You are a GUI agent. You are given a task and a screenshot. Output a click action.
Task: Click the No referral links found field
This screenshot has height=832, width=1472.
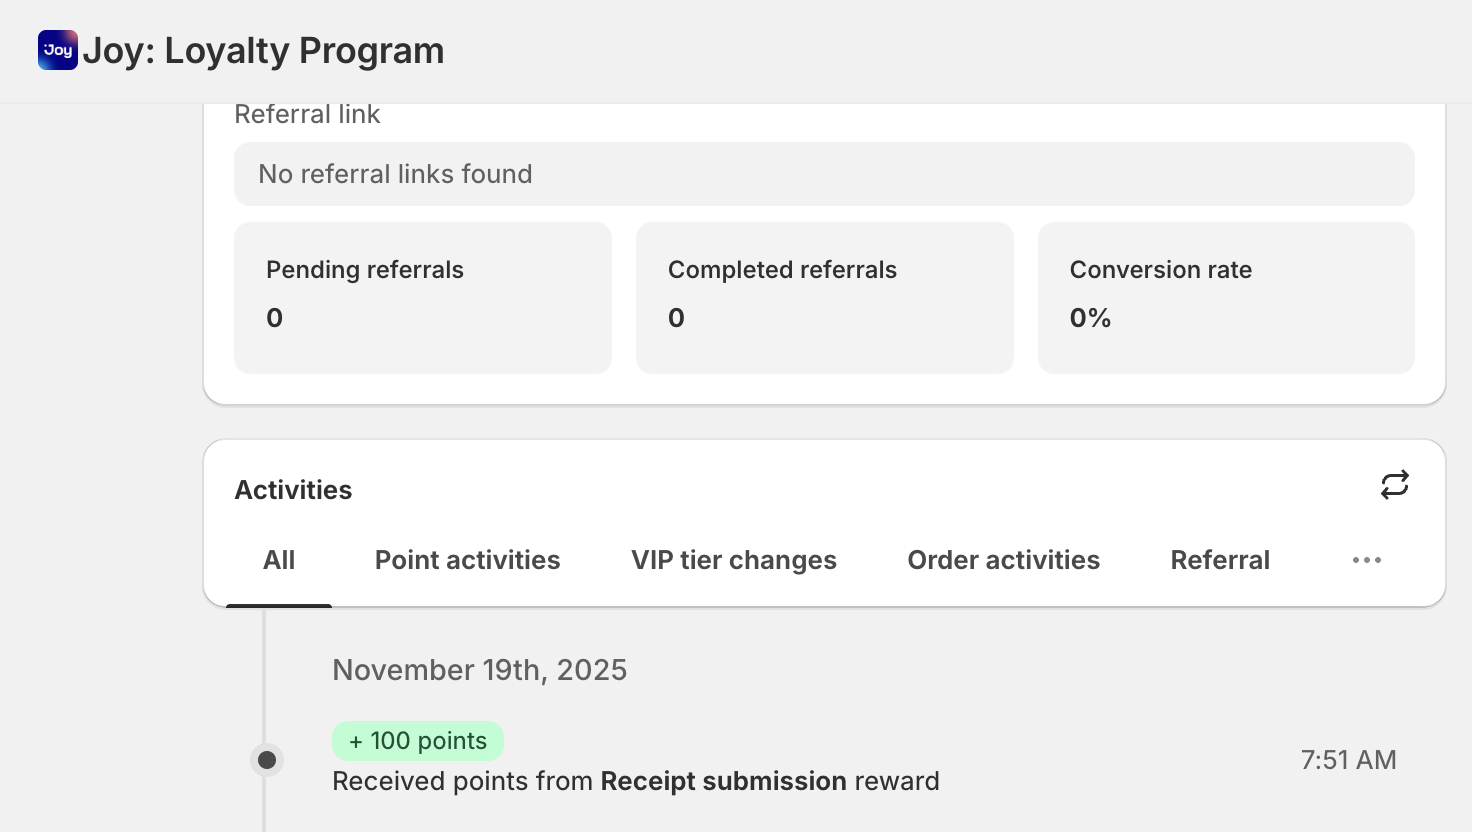click(824, 174)
